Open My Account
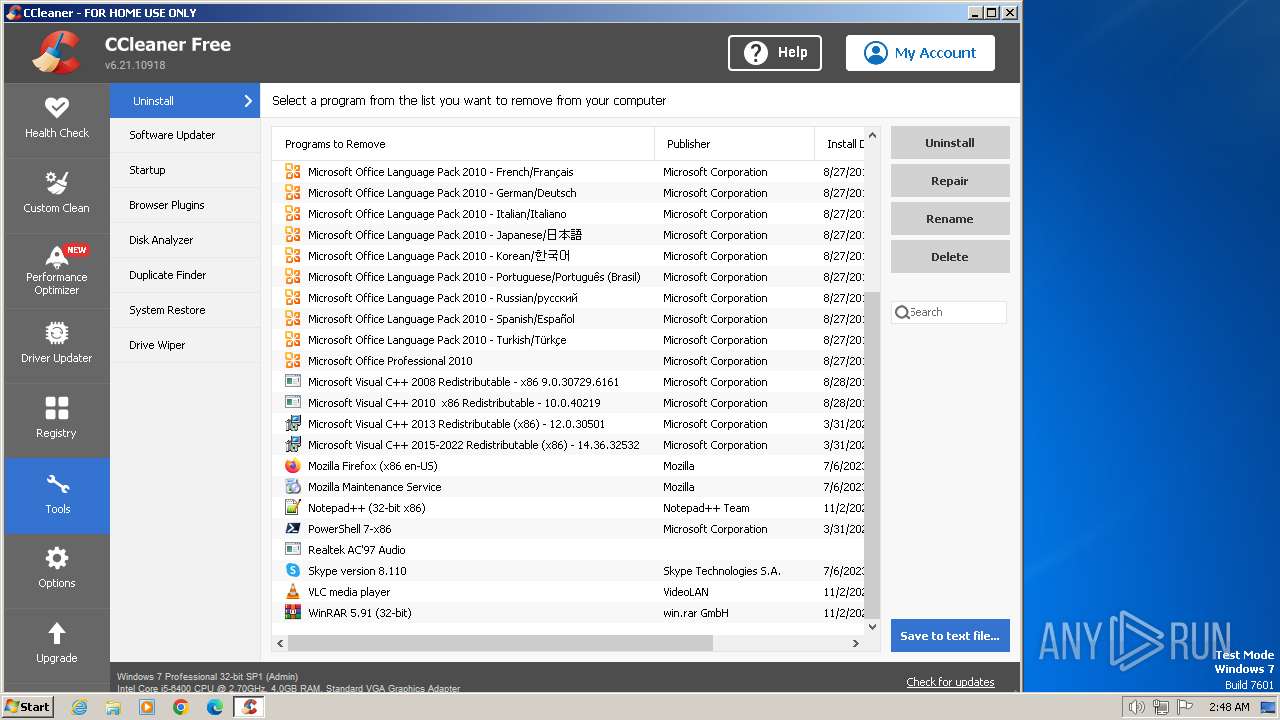Screen dimensions: 1280x720 pyautogui.click(x=920, y=53)
